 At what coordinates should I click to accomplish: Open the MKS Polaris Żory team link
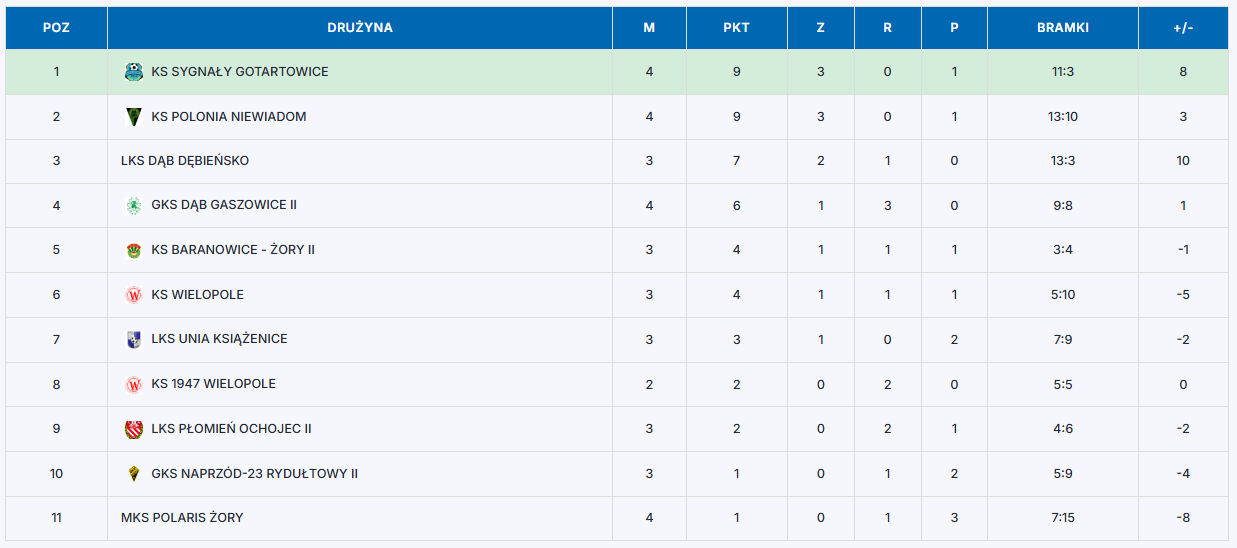click(182, 518)
